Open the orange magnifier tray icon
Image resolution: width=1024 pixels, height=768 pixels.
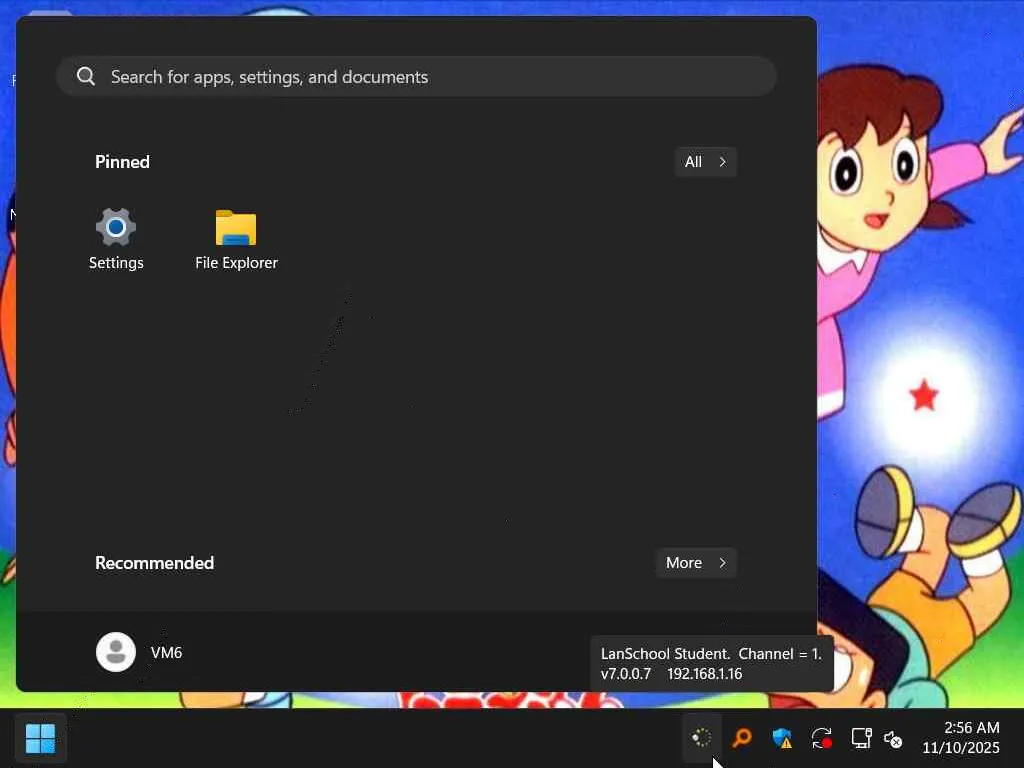click(741, 738)
